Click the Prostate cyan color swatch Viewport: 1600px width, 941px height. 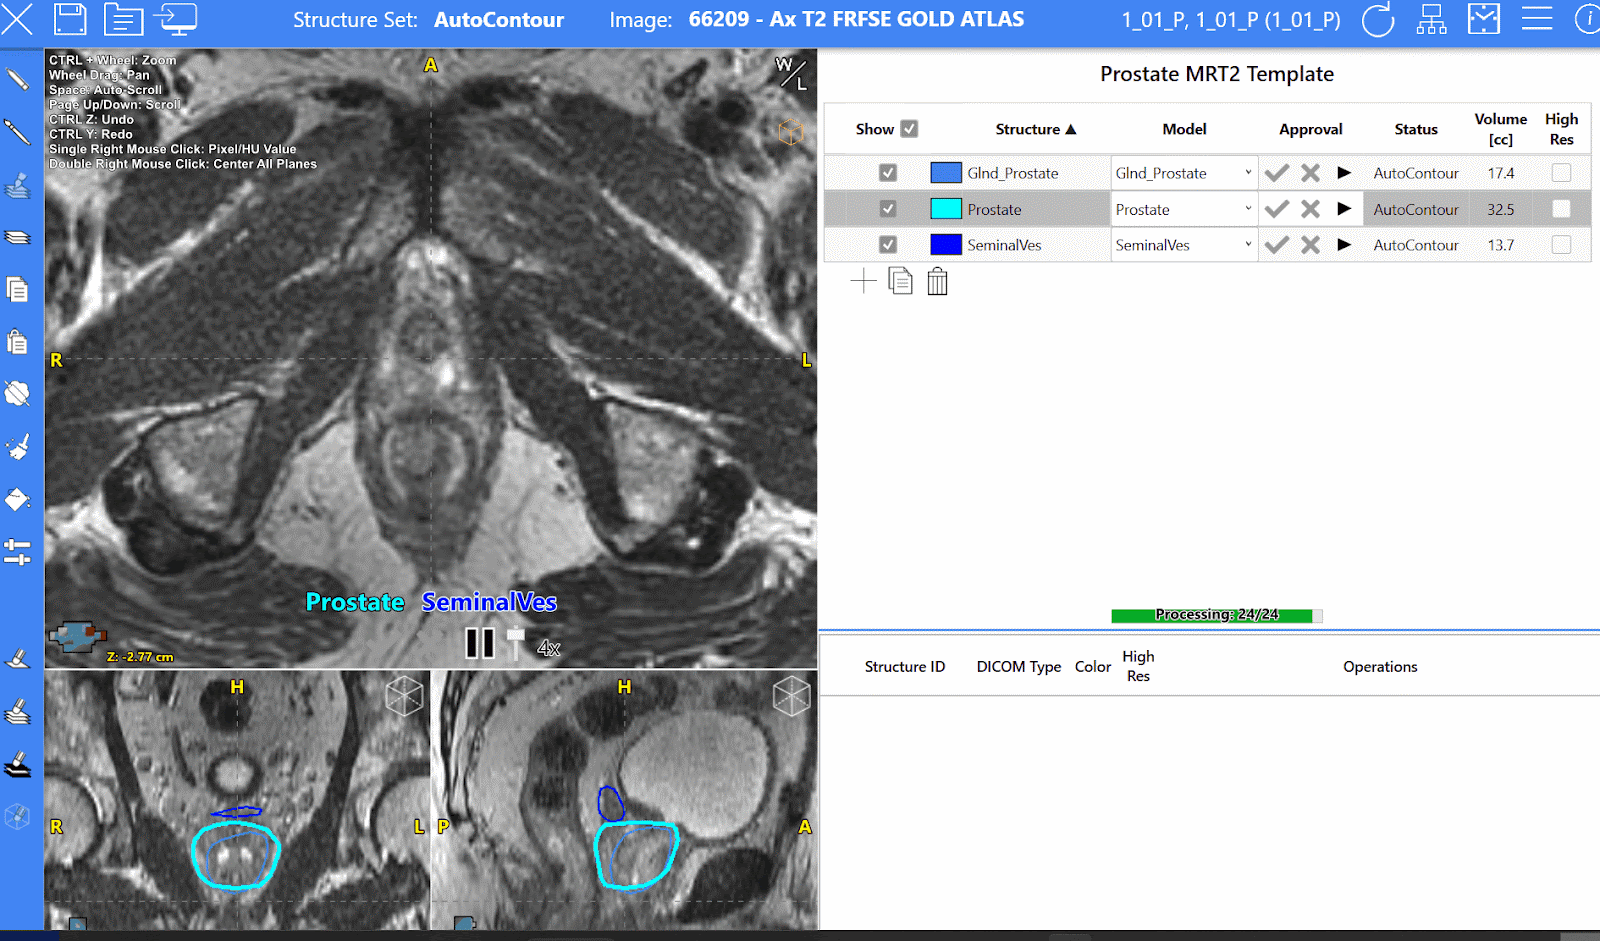946,209
